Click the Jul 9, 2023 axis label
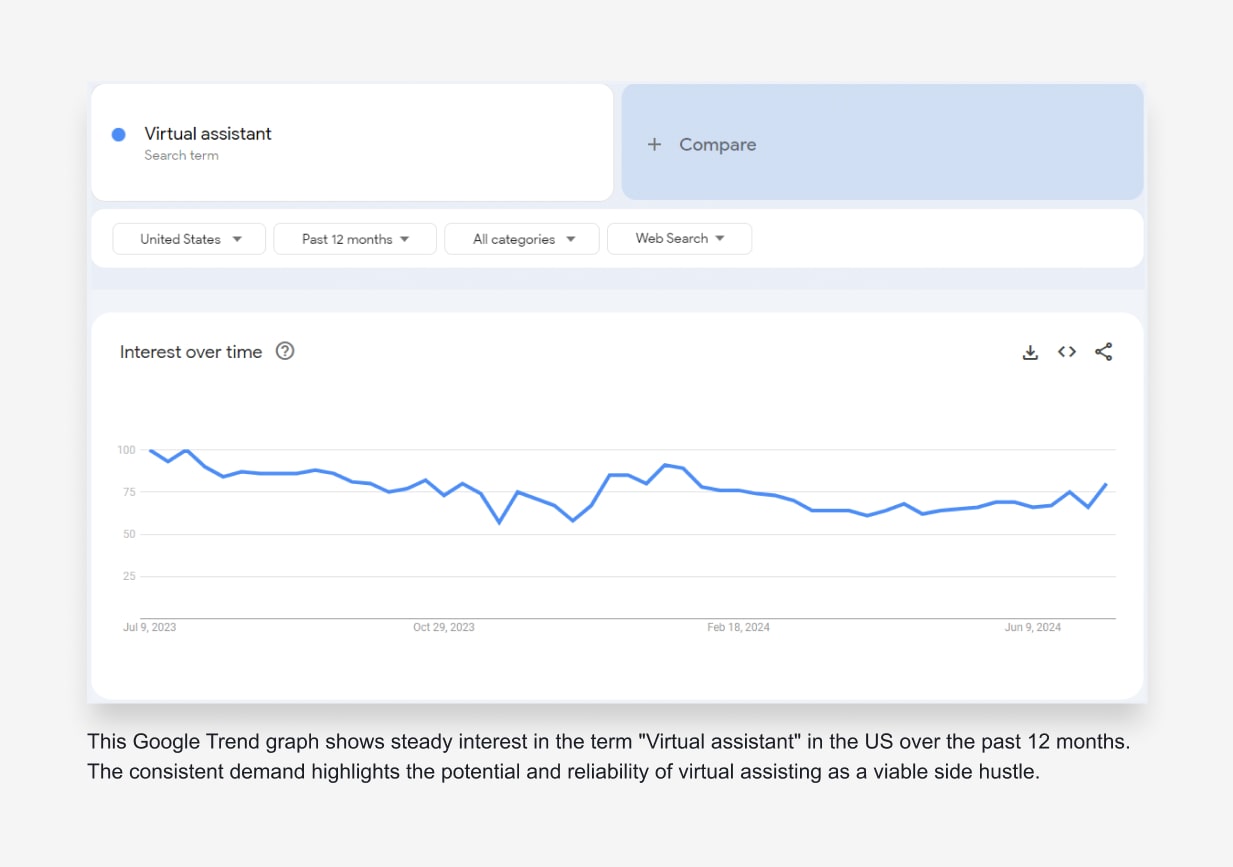This screenshot has height=867, width=1233. coord(149,627)
